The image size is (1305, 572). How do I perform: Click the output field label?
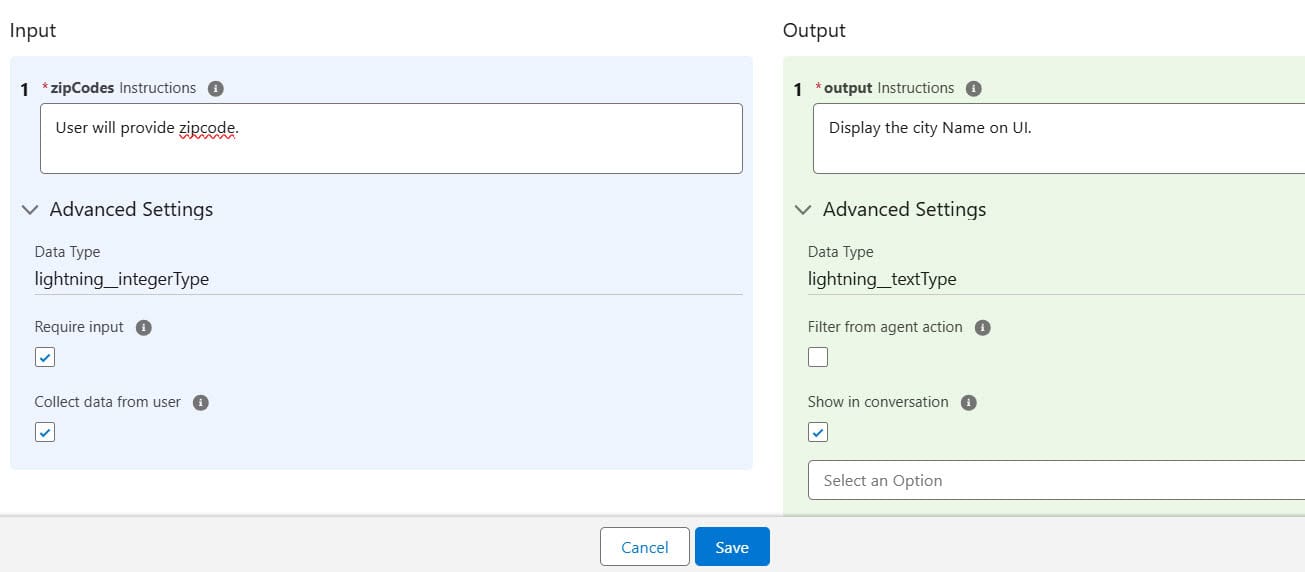pos(848,88)
